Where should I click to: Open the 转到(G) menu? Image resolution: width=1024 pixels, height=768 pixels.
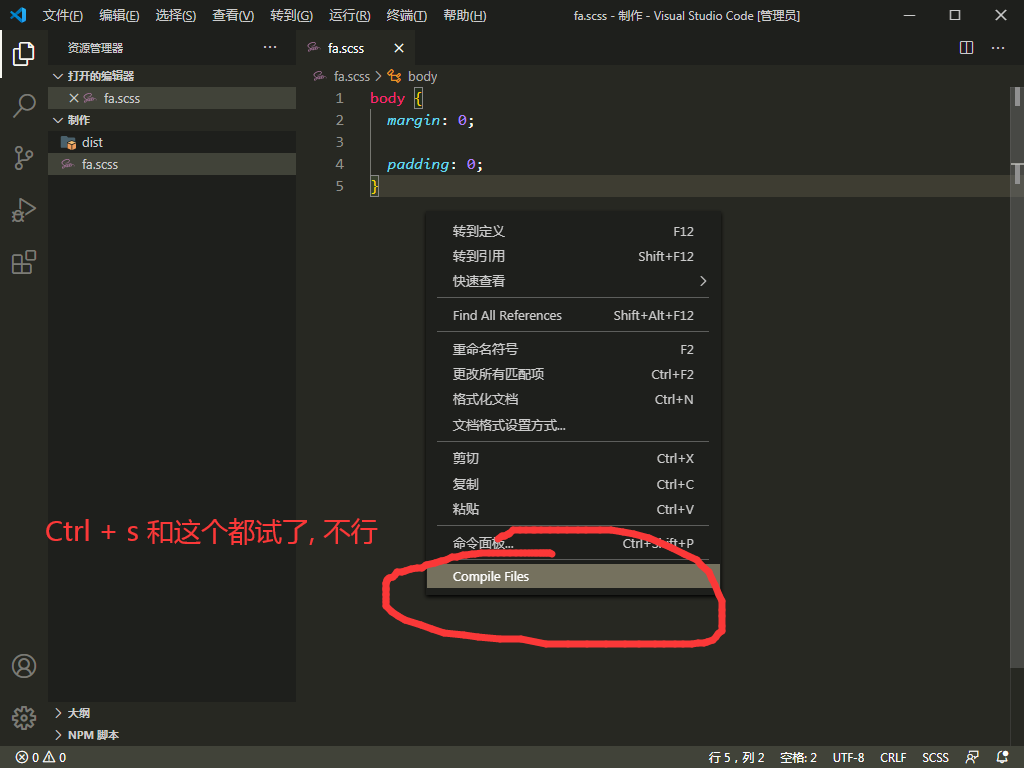[x=291, y=15]
